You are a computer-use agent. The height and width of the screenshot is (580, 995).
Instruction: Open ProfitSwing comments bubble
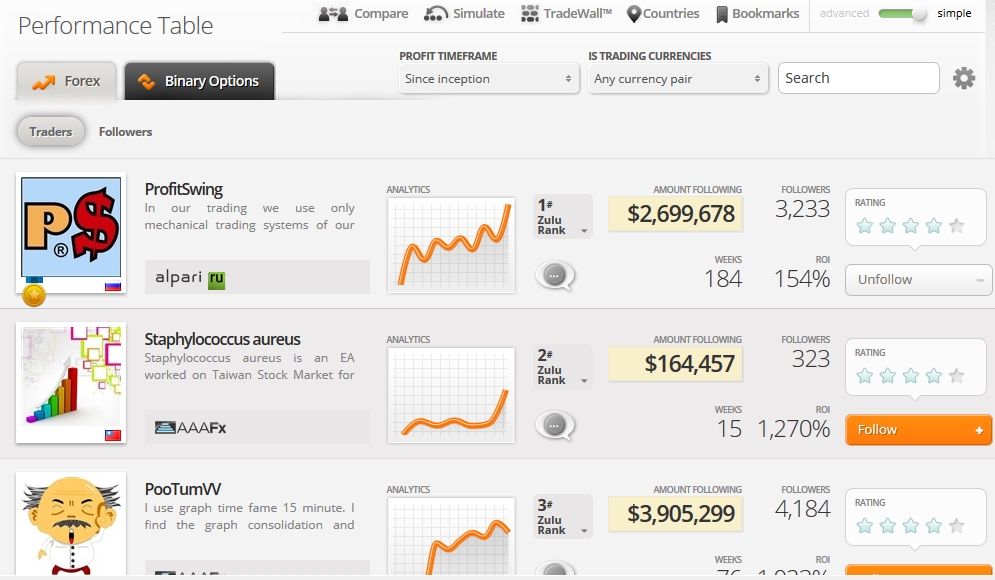tap(555, 276)
